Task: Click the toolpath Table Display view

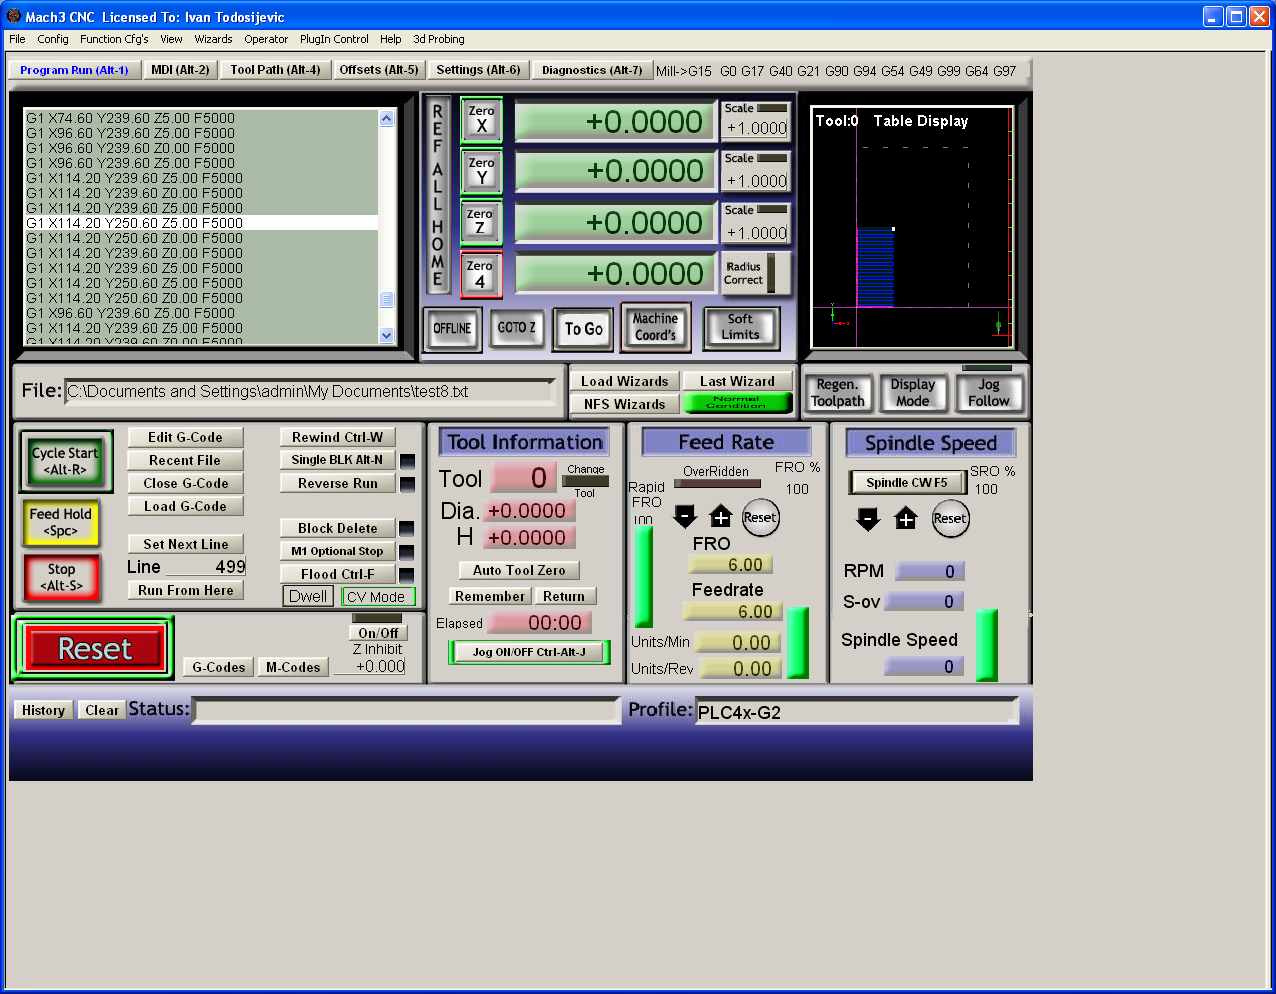Action: coord(912,227)
